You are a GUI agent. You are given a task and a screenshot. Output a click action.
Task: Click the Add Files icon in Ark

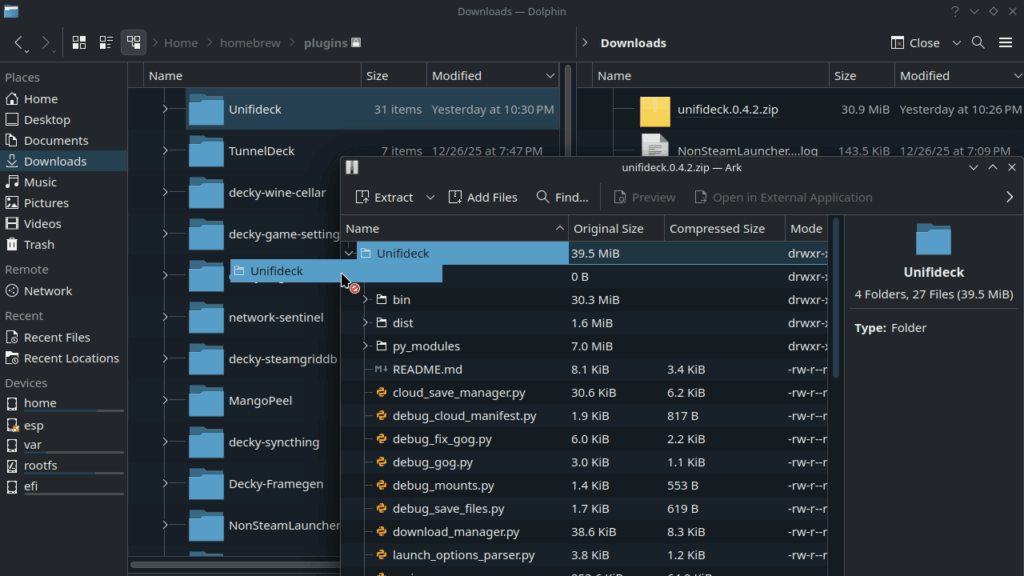[481, 197]
